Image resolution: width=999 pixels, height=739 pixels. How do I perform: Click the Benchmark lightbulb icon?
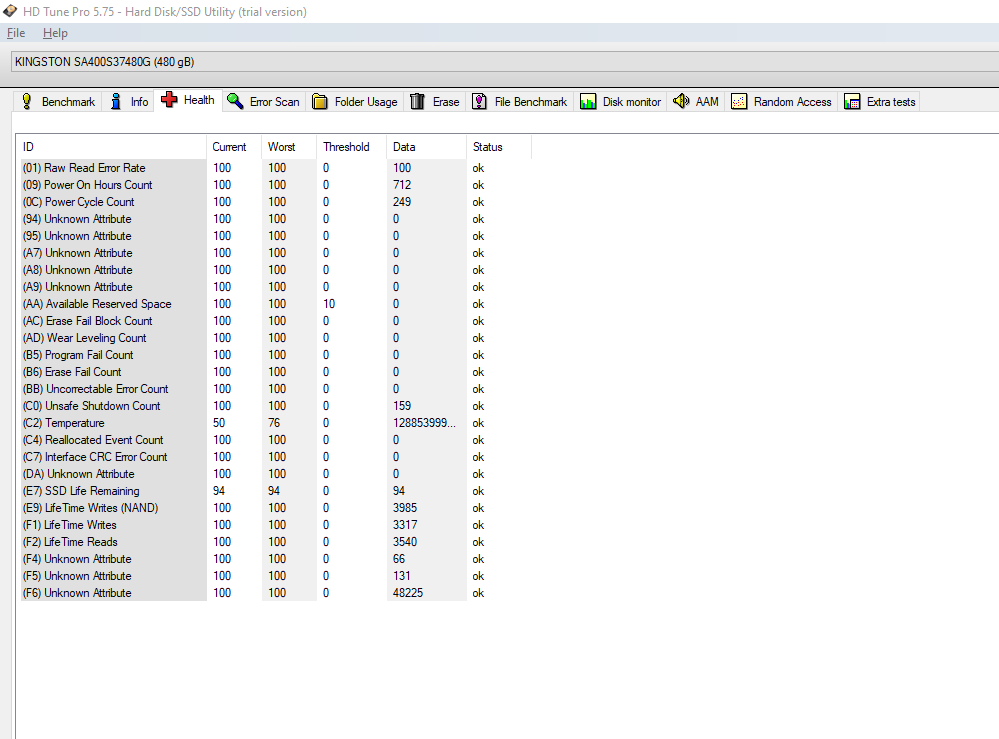point(26,101)
